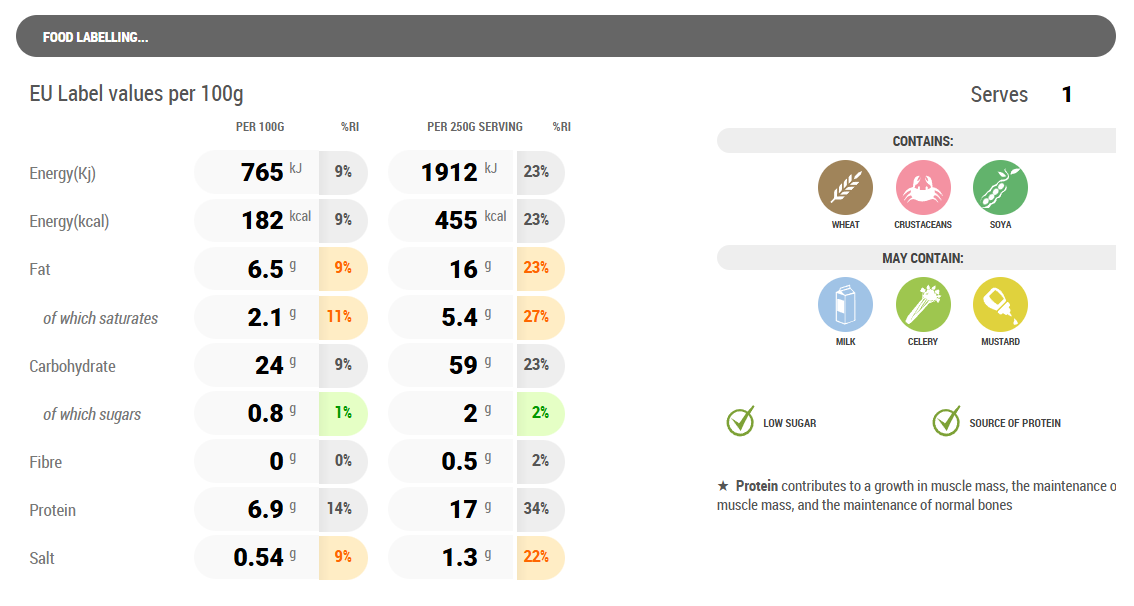
Task: Click the Salt 22% RI indicator
Action: [537, 557]
